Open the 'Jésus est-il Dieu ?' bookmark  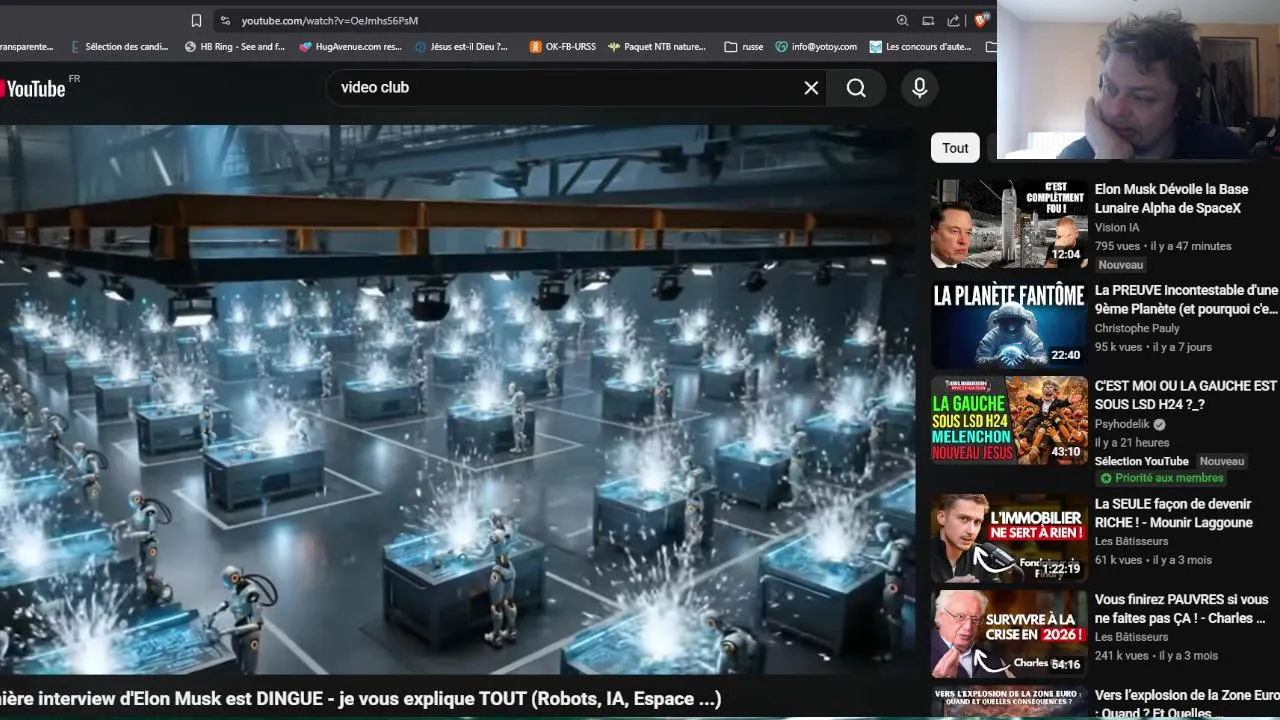461,46
